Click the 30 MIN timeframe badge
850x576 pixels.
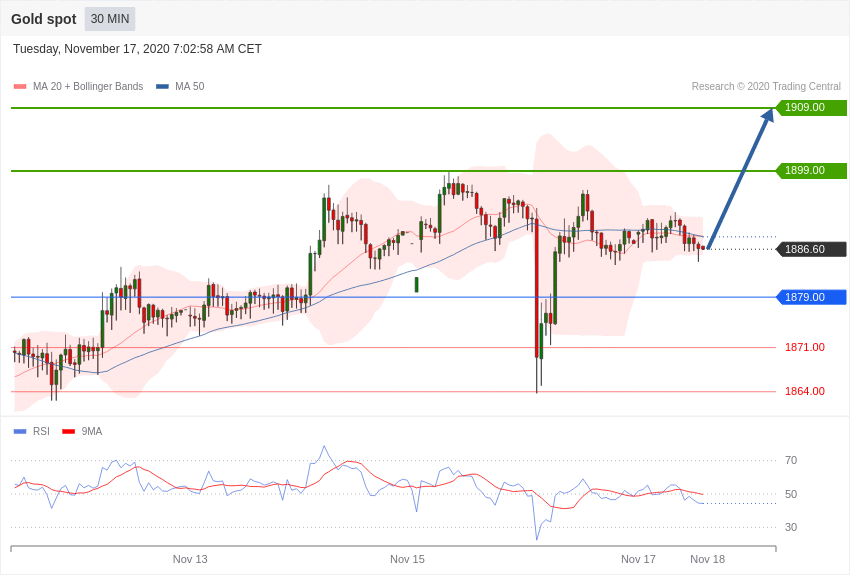(x=110, y=19)
